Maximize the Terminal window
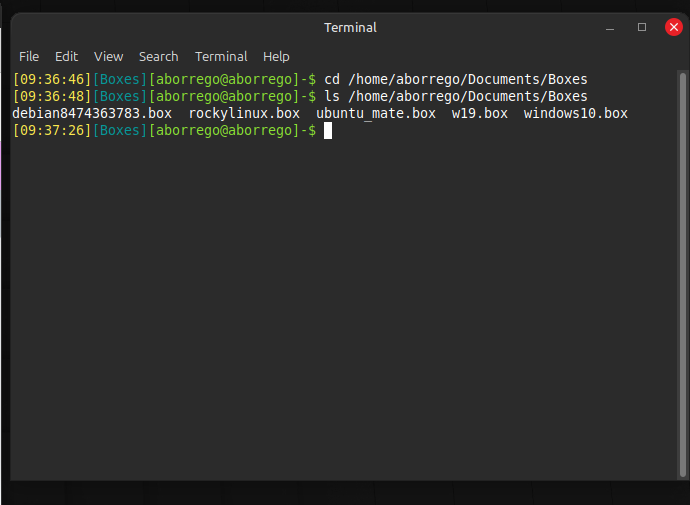This screenshot has height=505, width=690. (x=642, y=27)
